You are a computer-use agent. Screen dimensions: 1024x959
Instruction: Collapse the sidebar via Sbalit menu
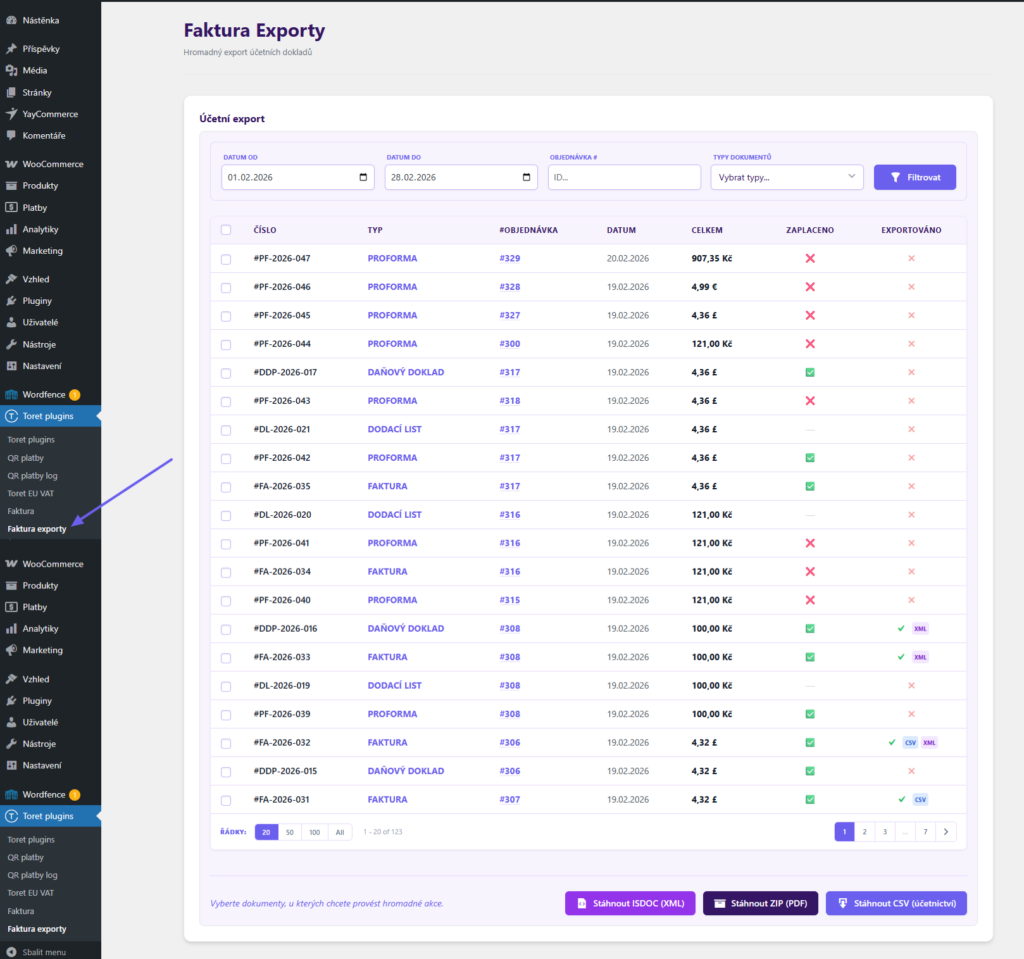(x=45, y=951)
